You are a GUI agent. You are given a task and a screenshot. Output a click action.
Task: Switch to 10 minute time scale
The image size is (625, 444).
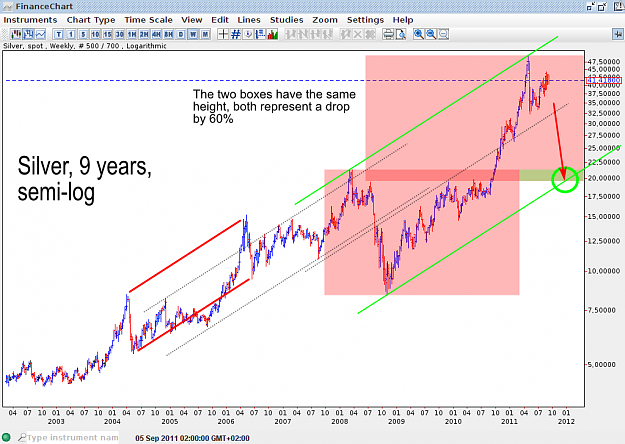[95, 35]
